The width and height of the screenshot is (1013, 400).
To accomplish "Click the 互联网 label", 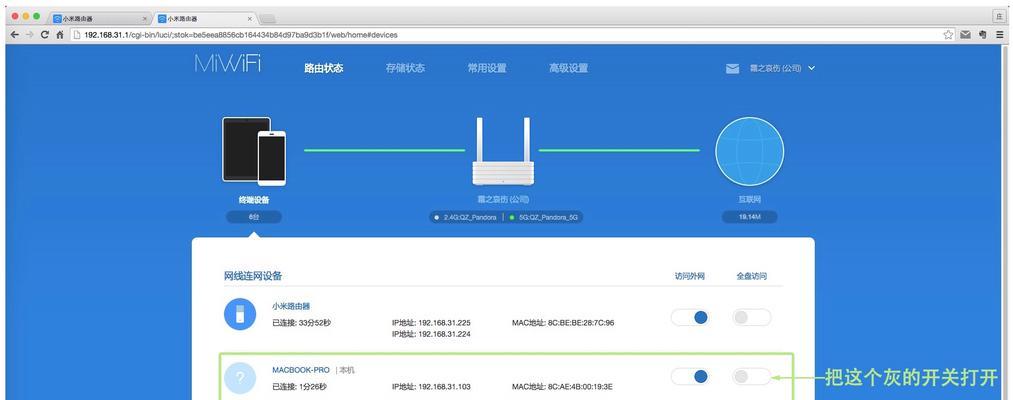I will 749,200.
